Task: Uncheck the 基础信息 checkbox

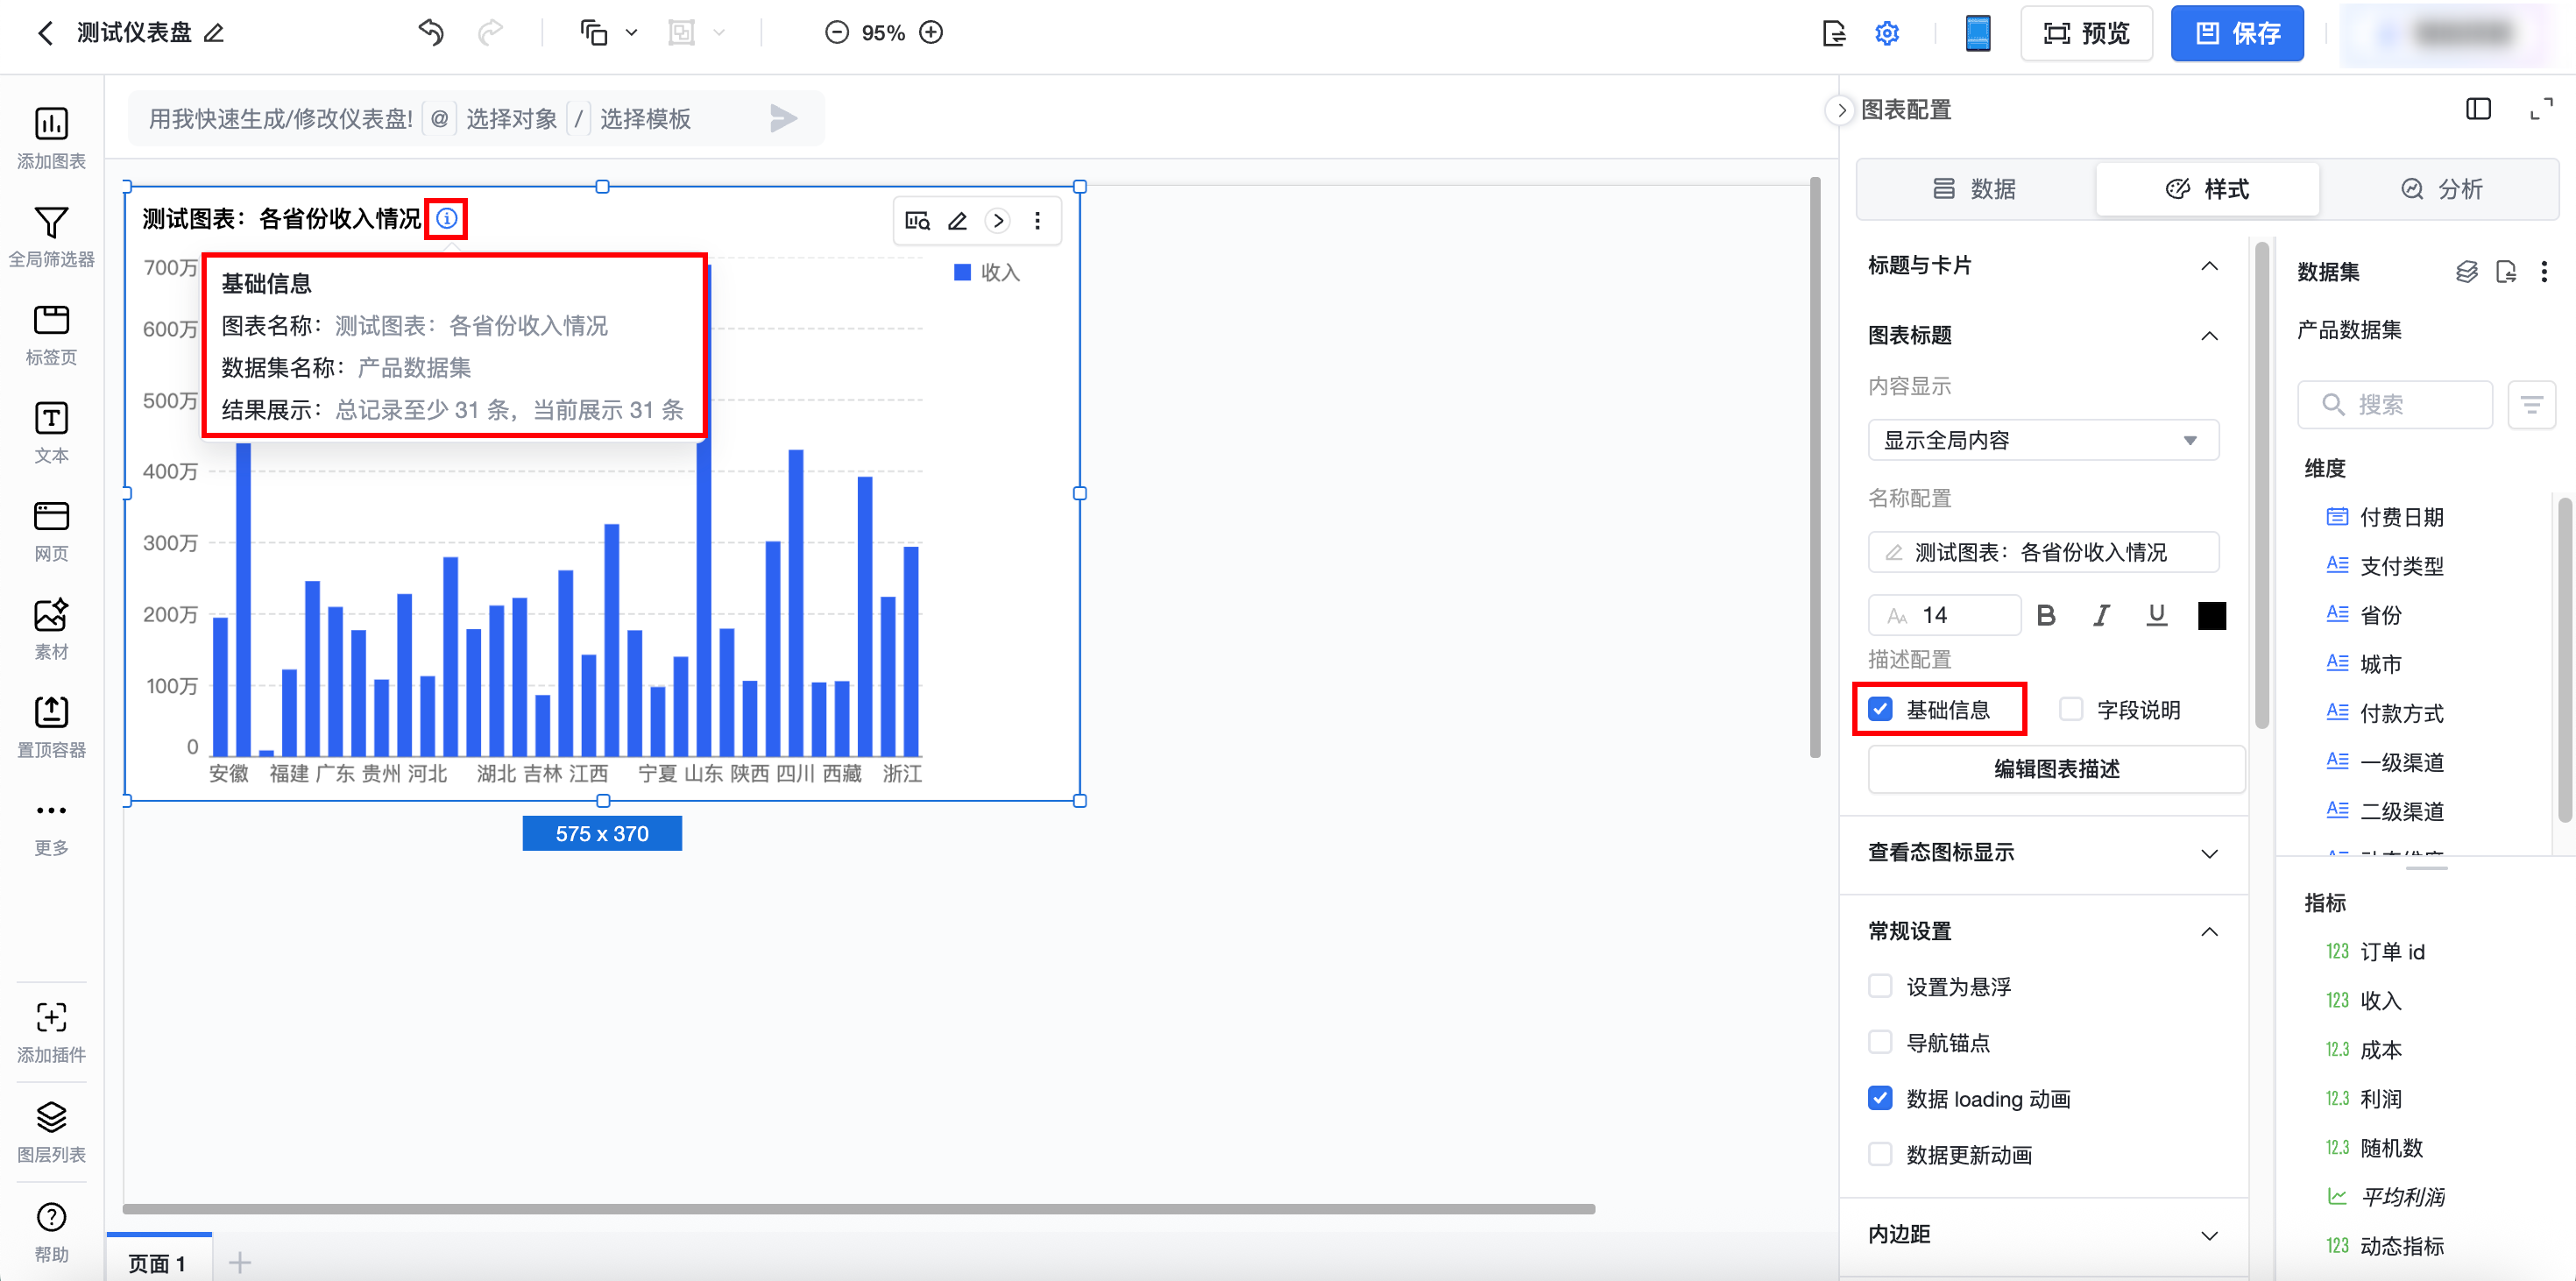Action: 1880,709
